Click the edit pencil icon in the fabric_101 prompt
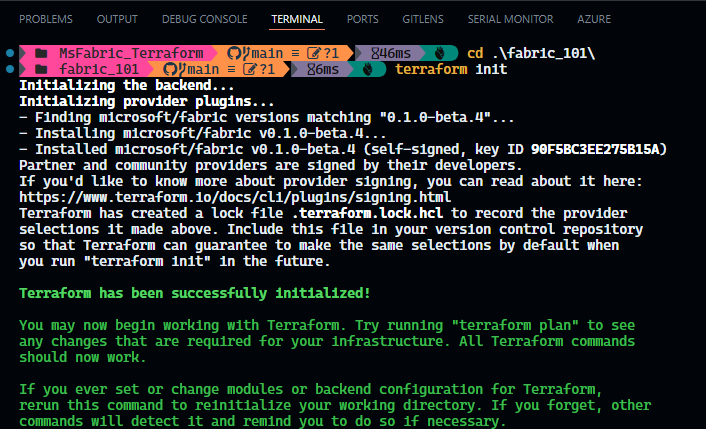This screenshot has width=706, height=429. coord(249,69)
